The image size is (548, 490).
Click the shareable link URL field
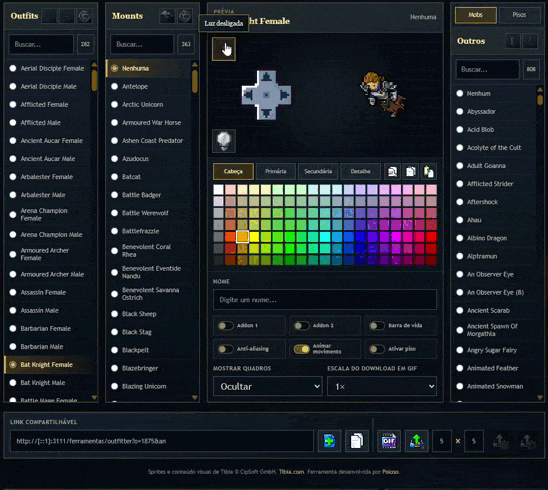(161, 441)
